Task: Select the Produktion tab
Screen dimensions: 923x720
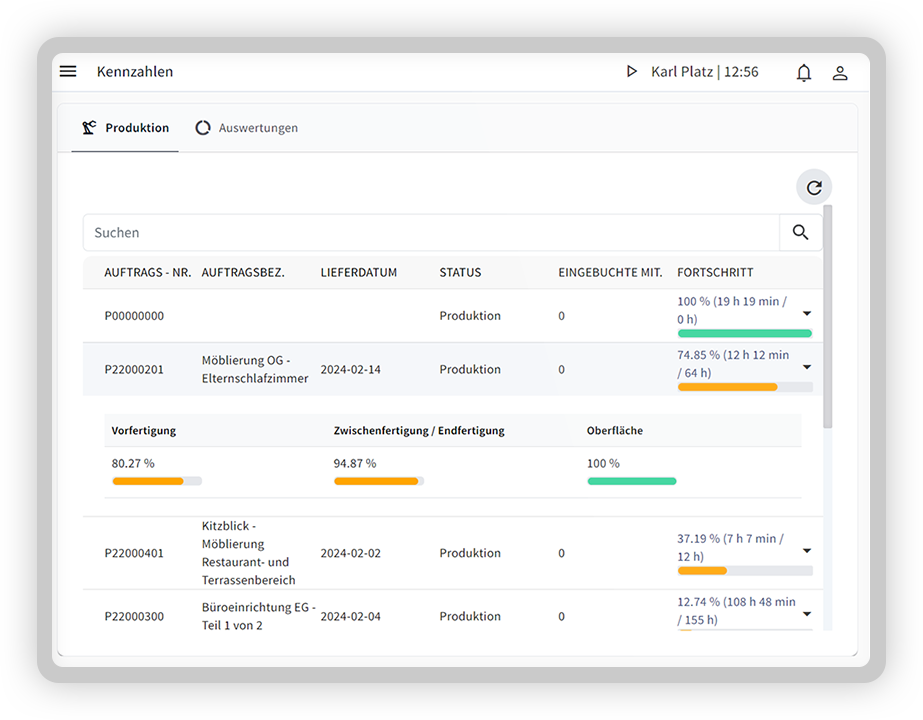Action: click(136, 128)
